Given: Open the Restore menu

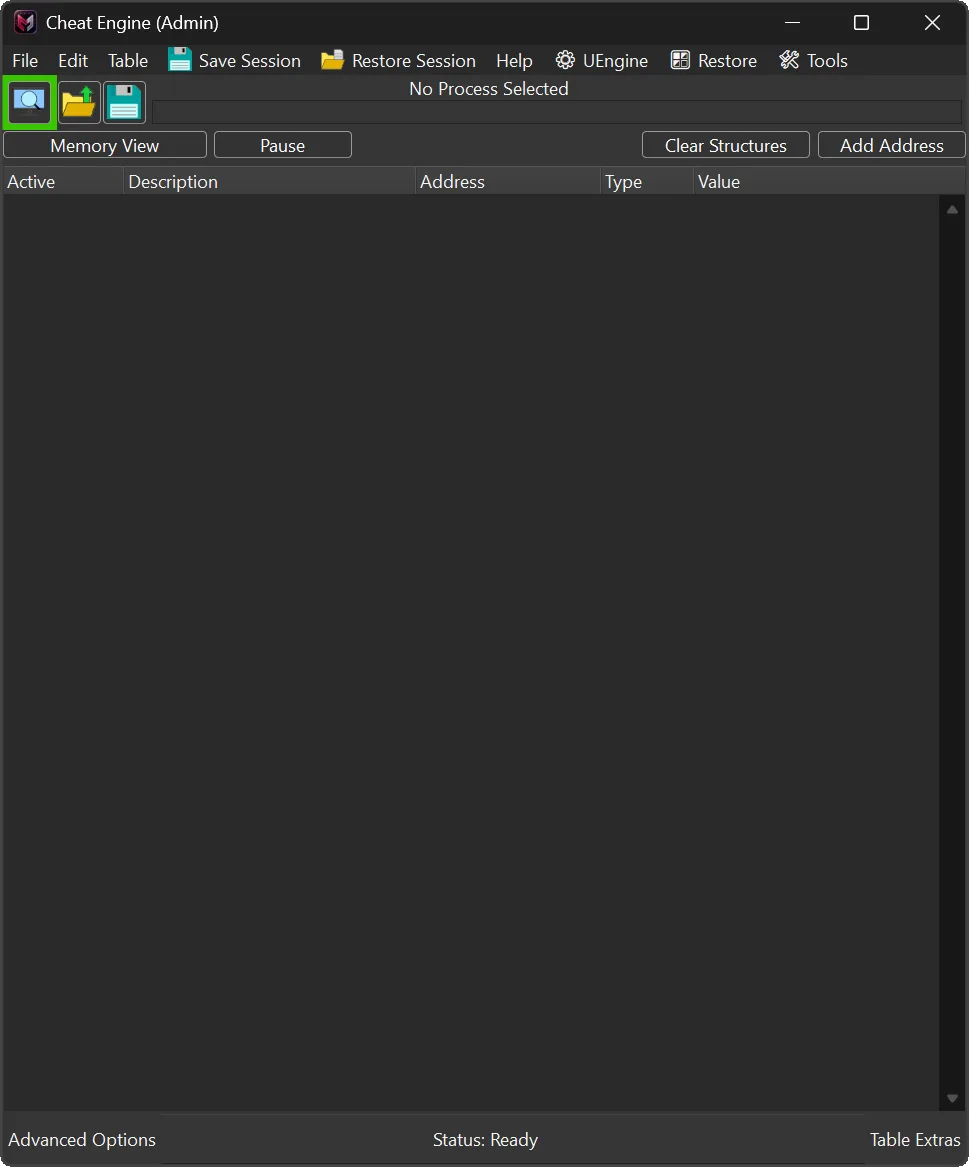Looking at the screenshot, I should 714,61.
